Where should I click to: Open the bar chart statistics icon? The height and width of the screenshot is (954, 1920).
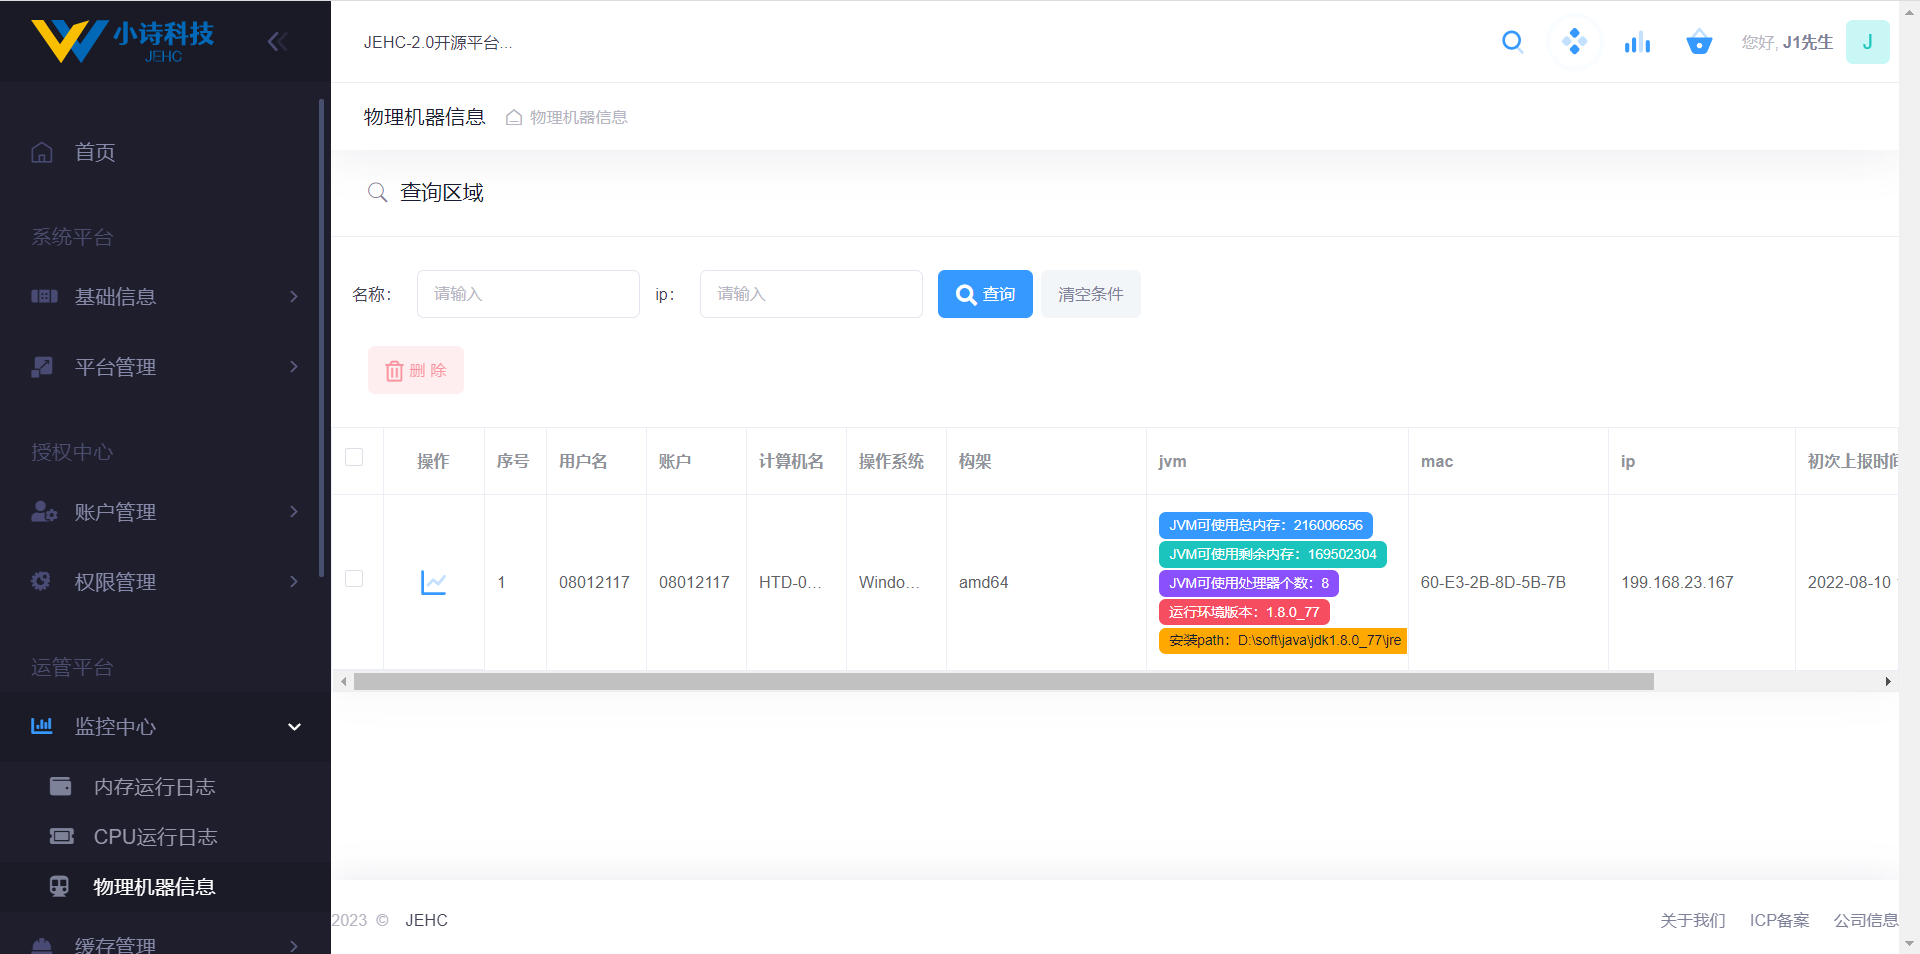coord(1637,42)
